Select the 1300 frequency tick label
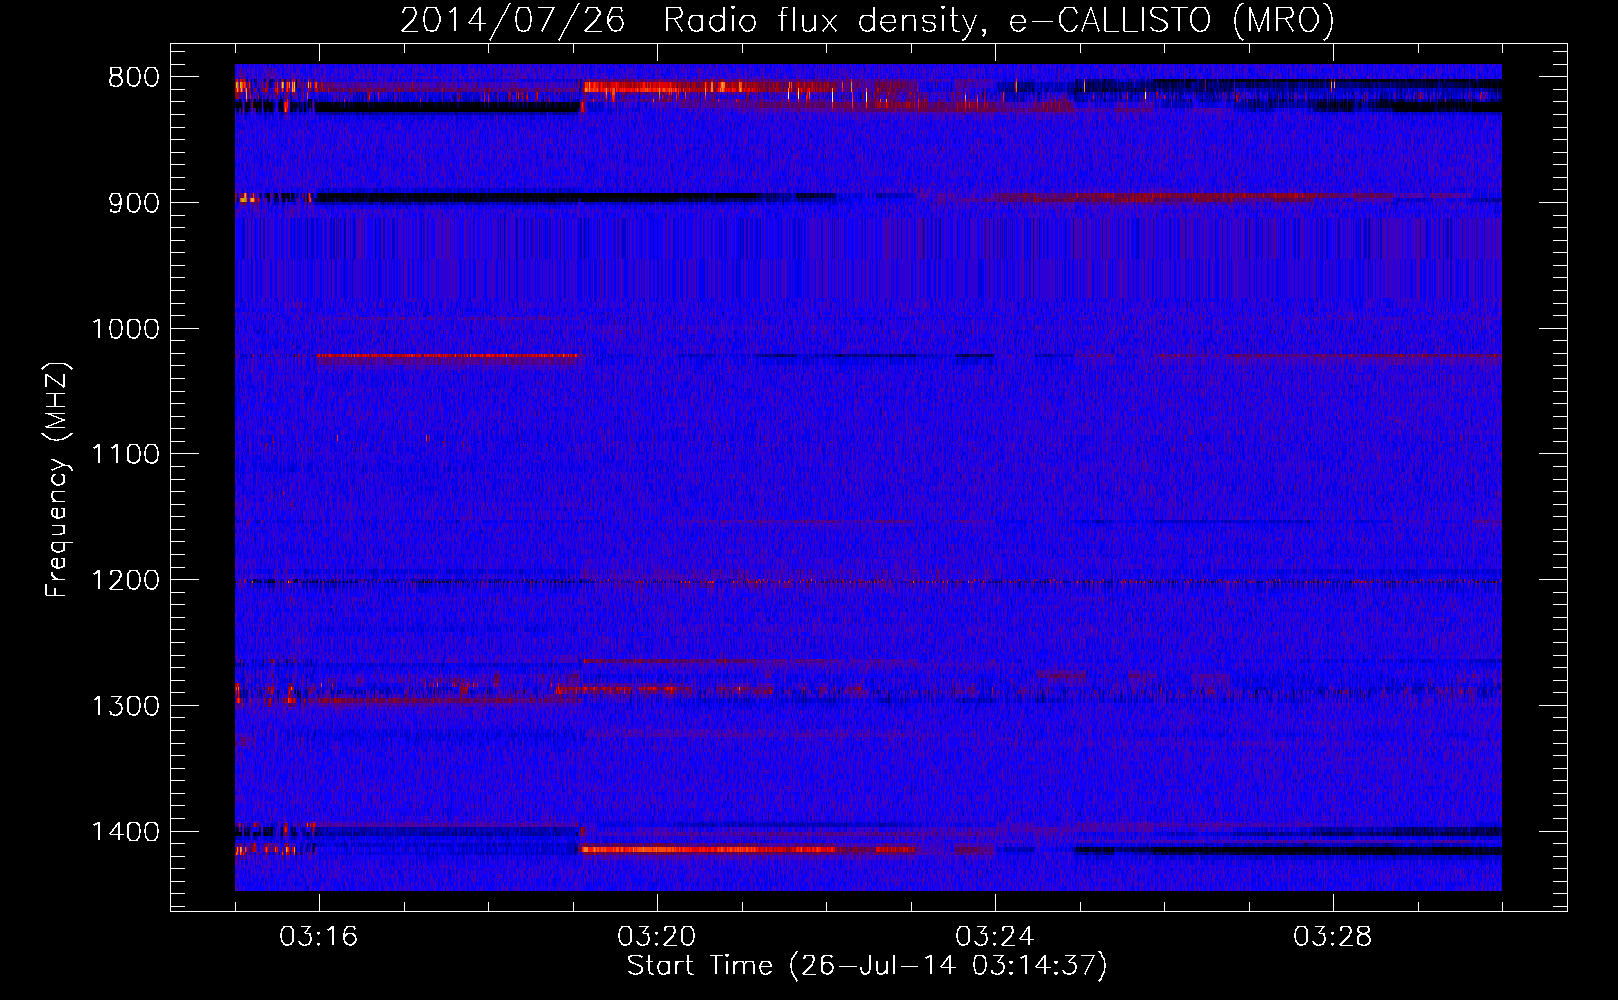1618x1000 pixels. [x=125, y=706]
